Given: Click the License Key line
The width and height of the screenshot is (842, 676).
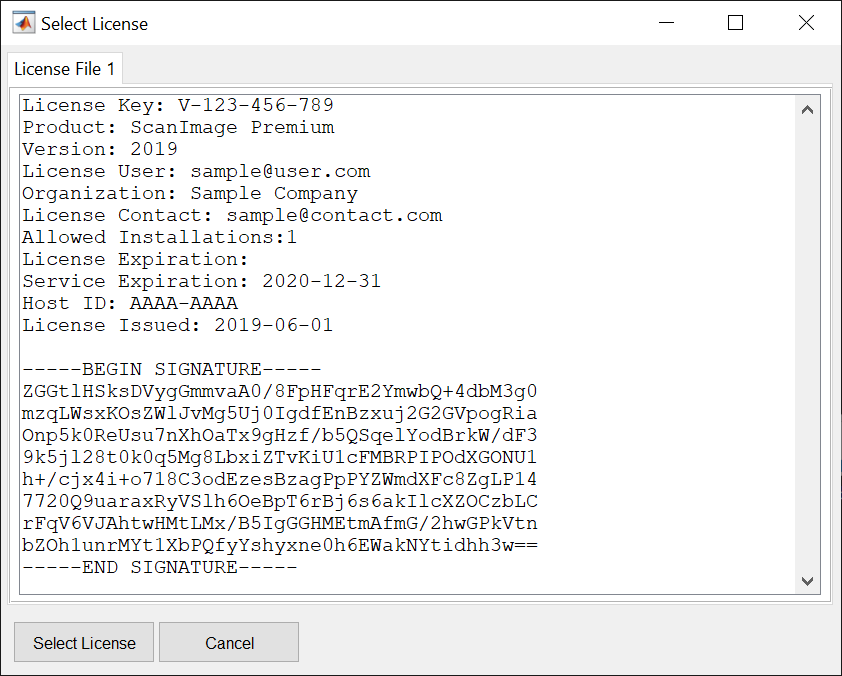Looking at the screenshot, I should click(x=178, y=105).
